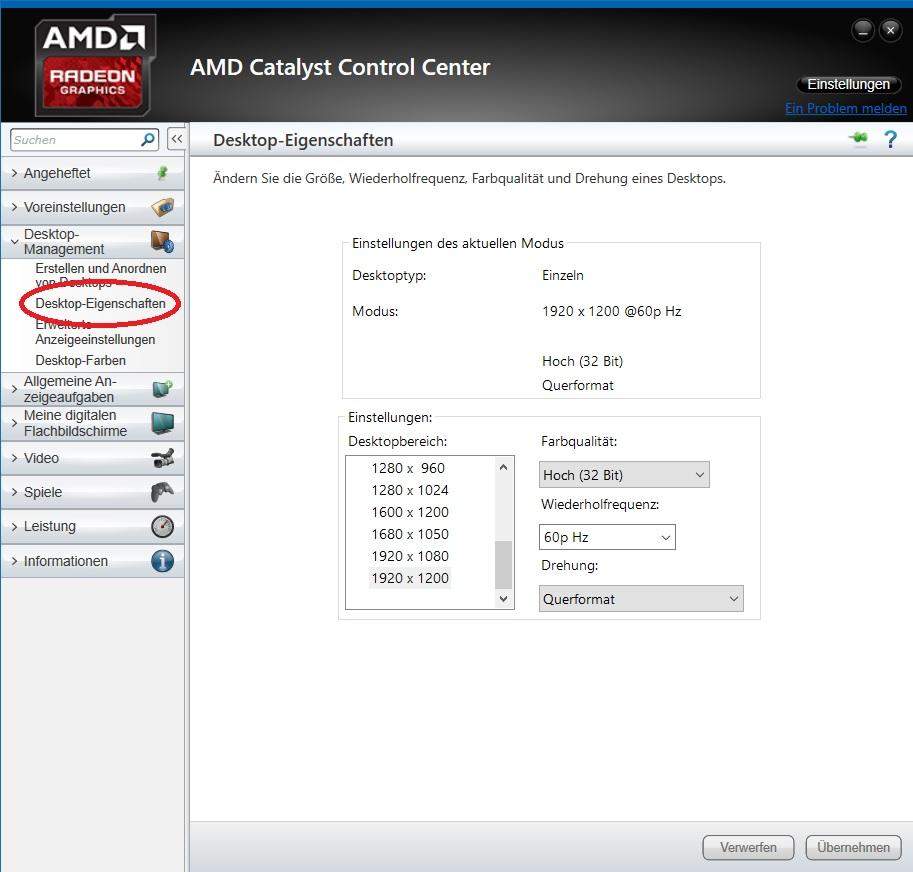The image size is (913, 872).
Task: Click the green pin icon beside Angeheftet
Action: 162,173
